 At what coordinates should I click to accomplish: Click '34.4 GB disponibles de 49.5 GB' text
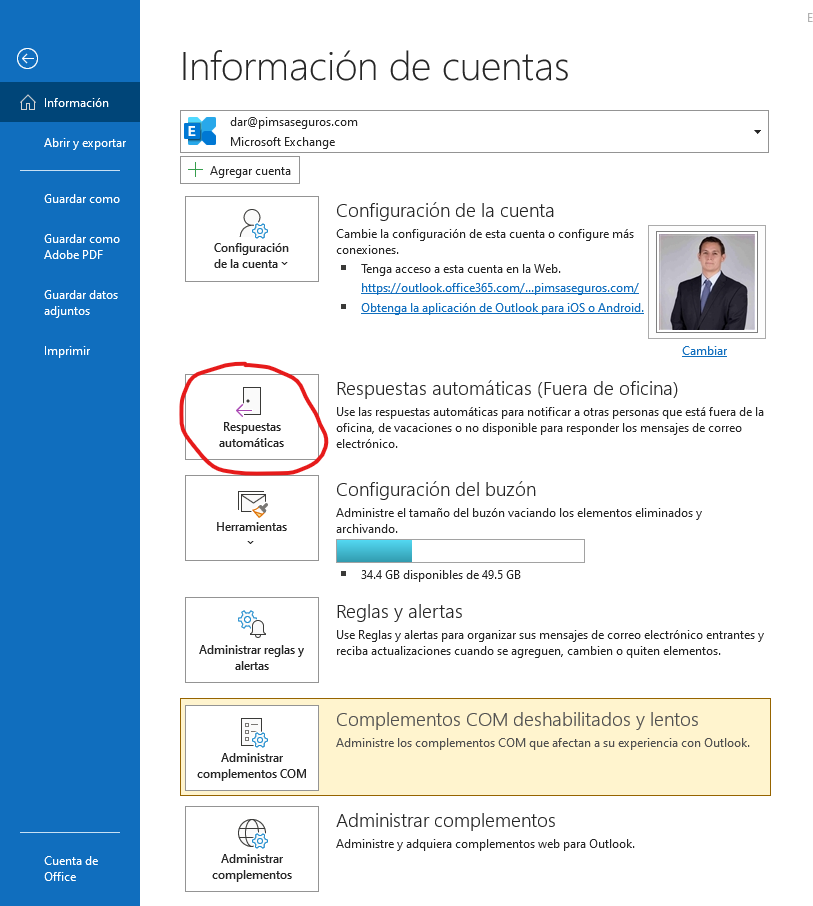click(x=440, y=575)
